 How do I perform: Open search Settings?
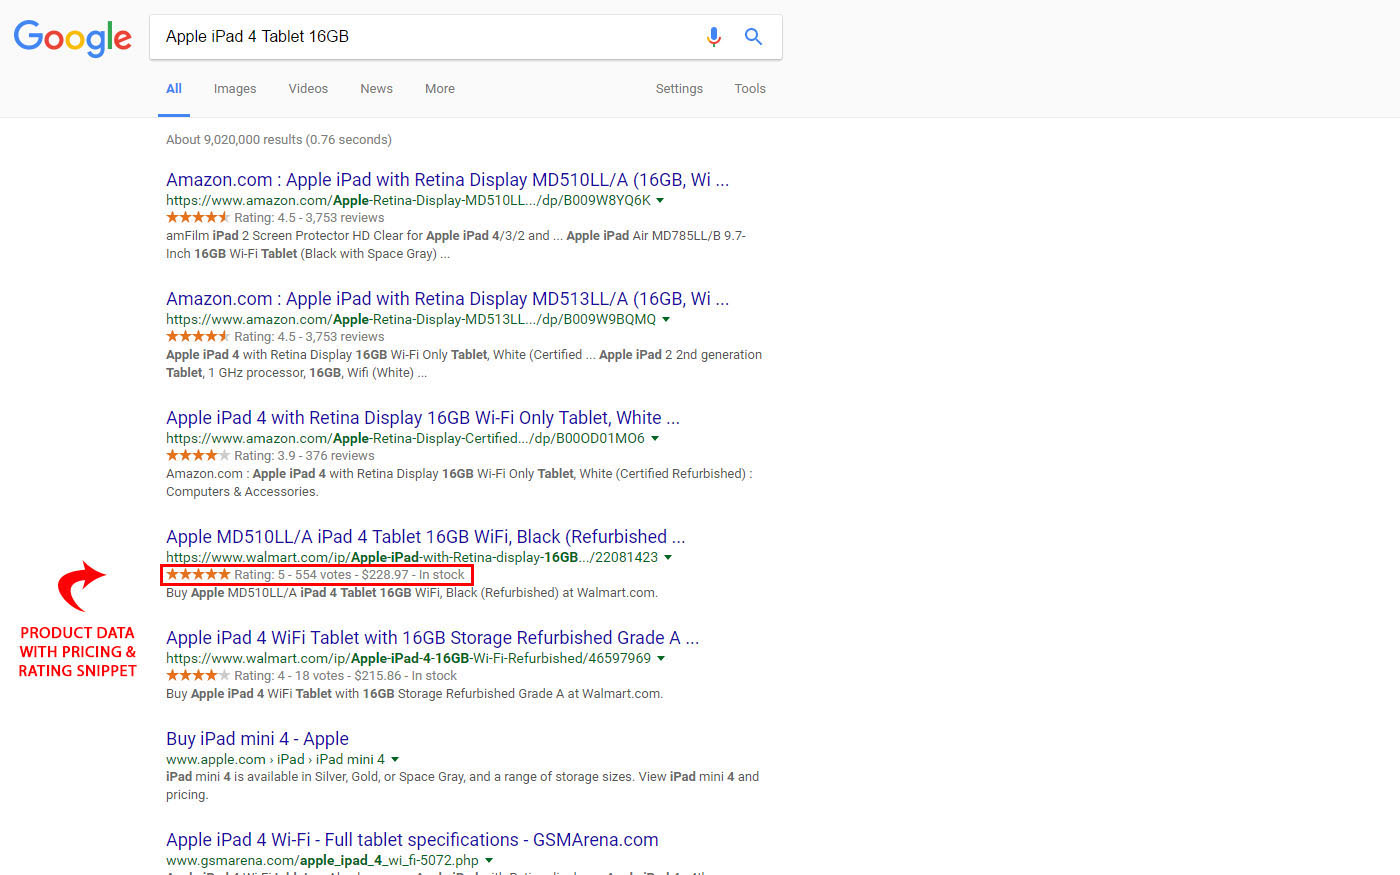(679, 89)
